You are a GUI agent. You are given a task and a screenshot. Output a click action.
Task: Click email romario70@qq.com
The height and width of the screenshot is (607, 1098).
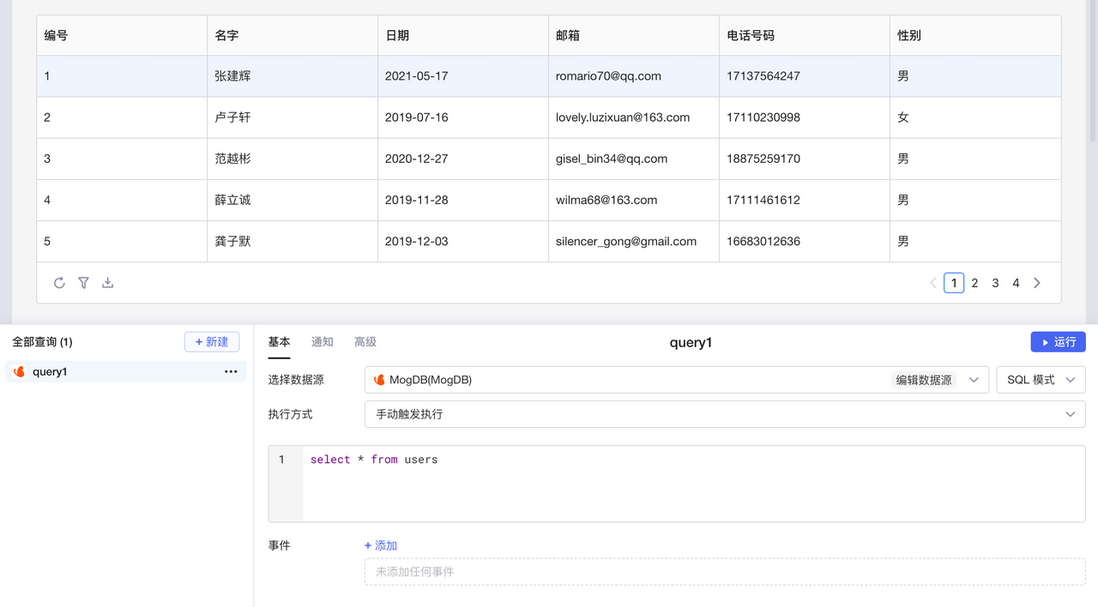tap(608, 76)
